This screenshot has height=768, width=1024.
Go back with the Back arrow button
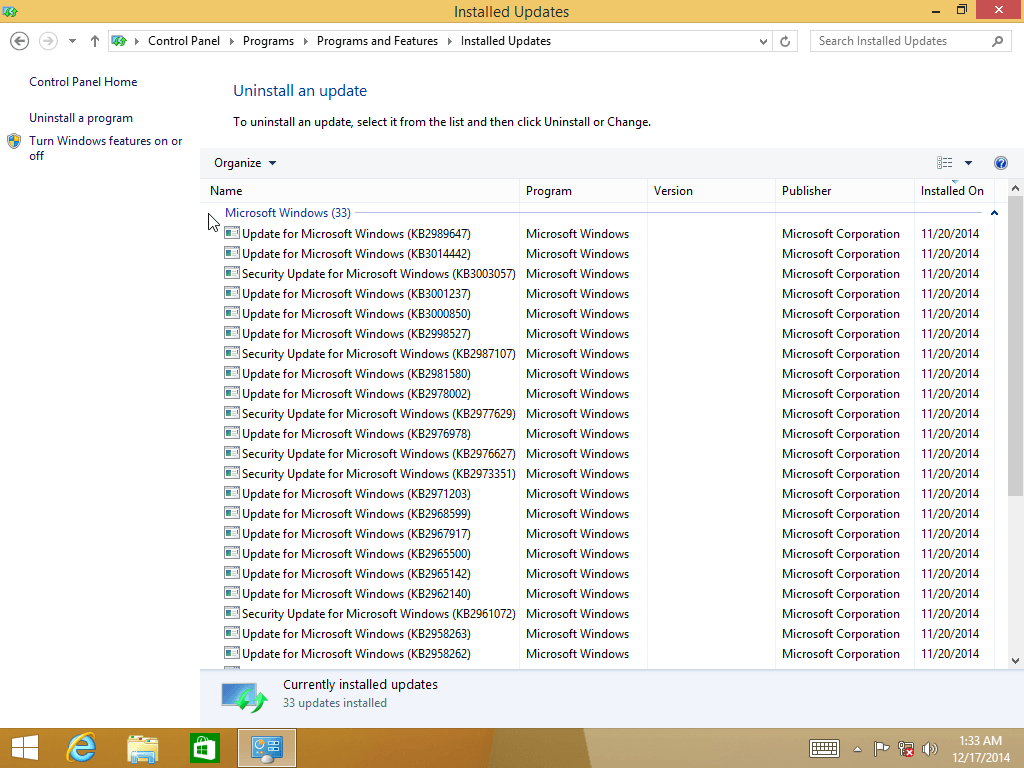pyautogui.click(x=20, y=41)
